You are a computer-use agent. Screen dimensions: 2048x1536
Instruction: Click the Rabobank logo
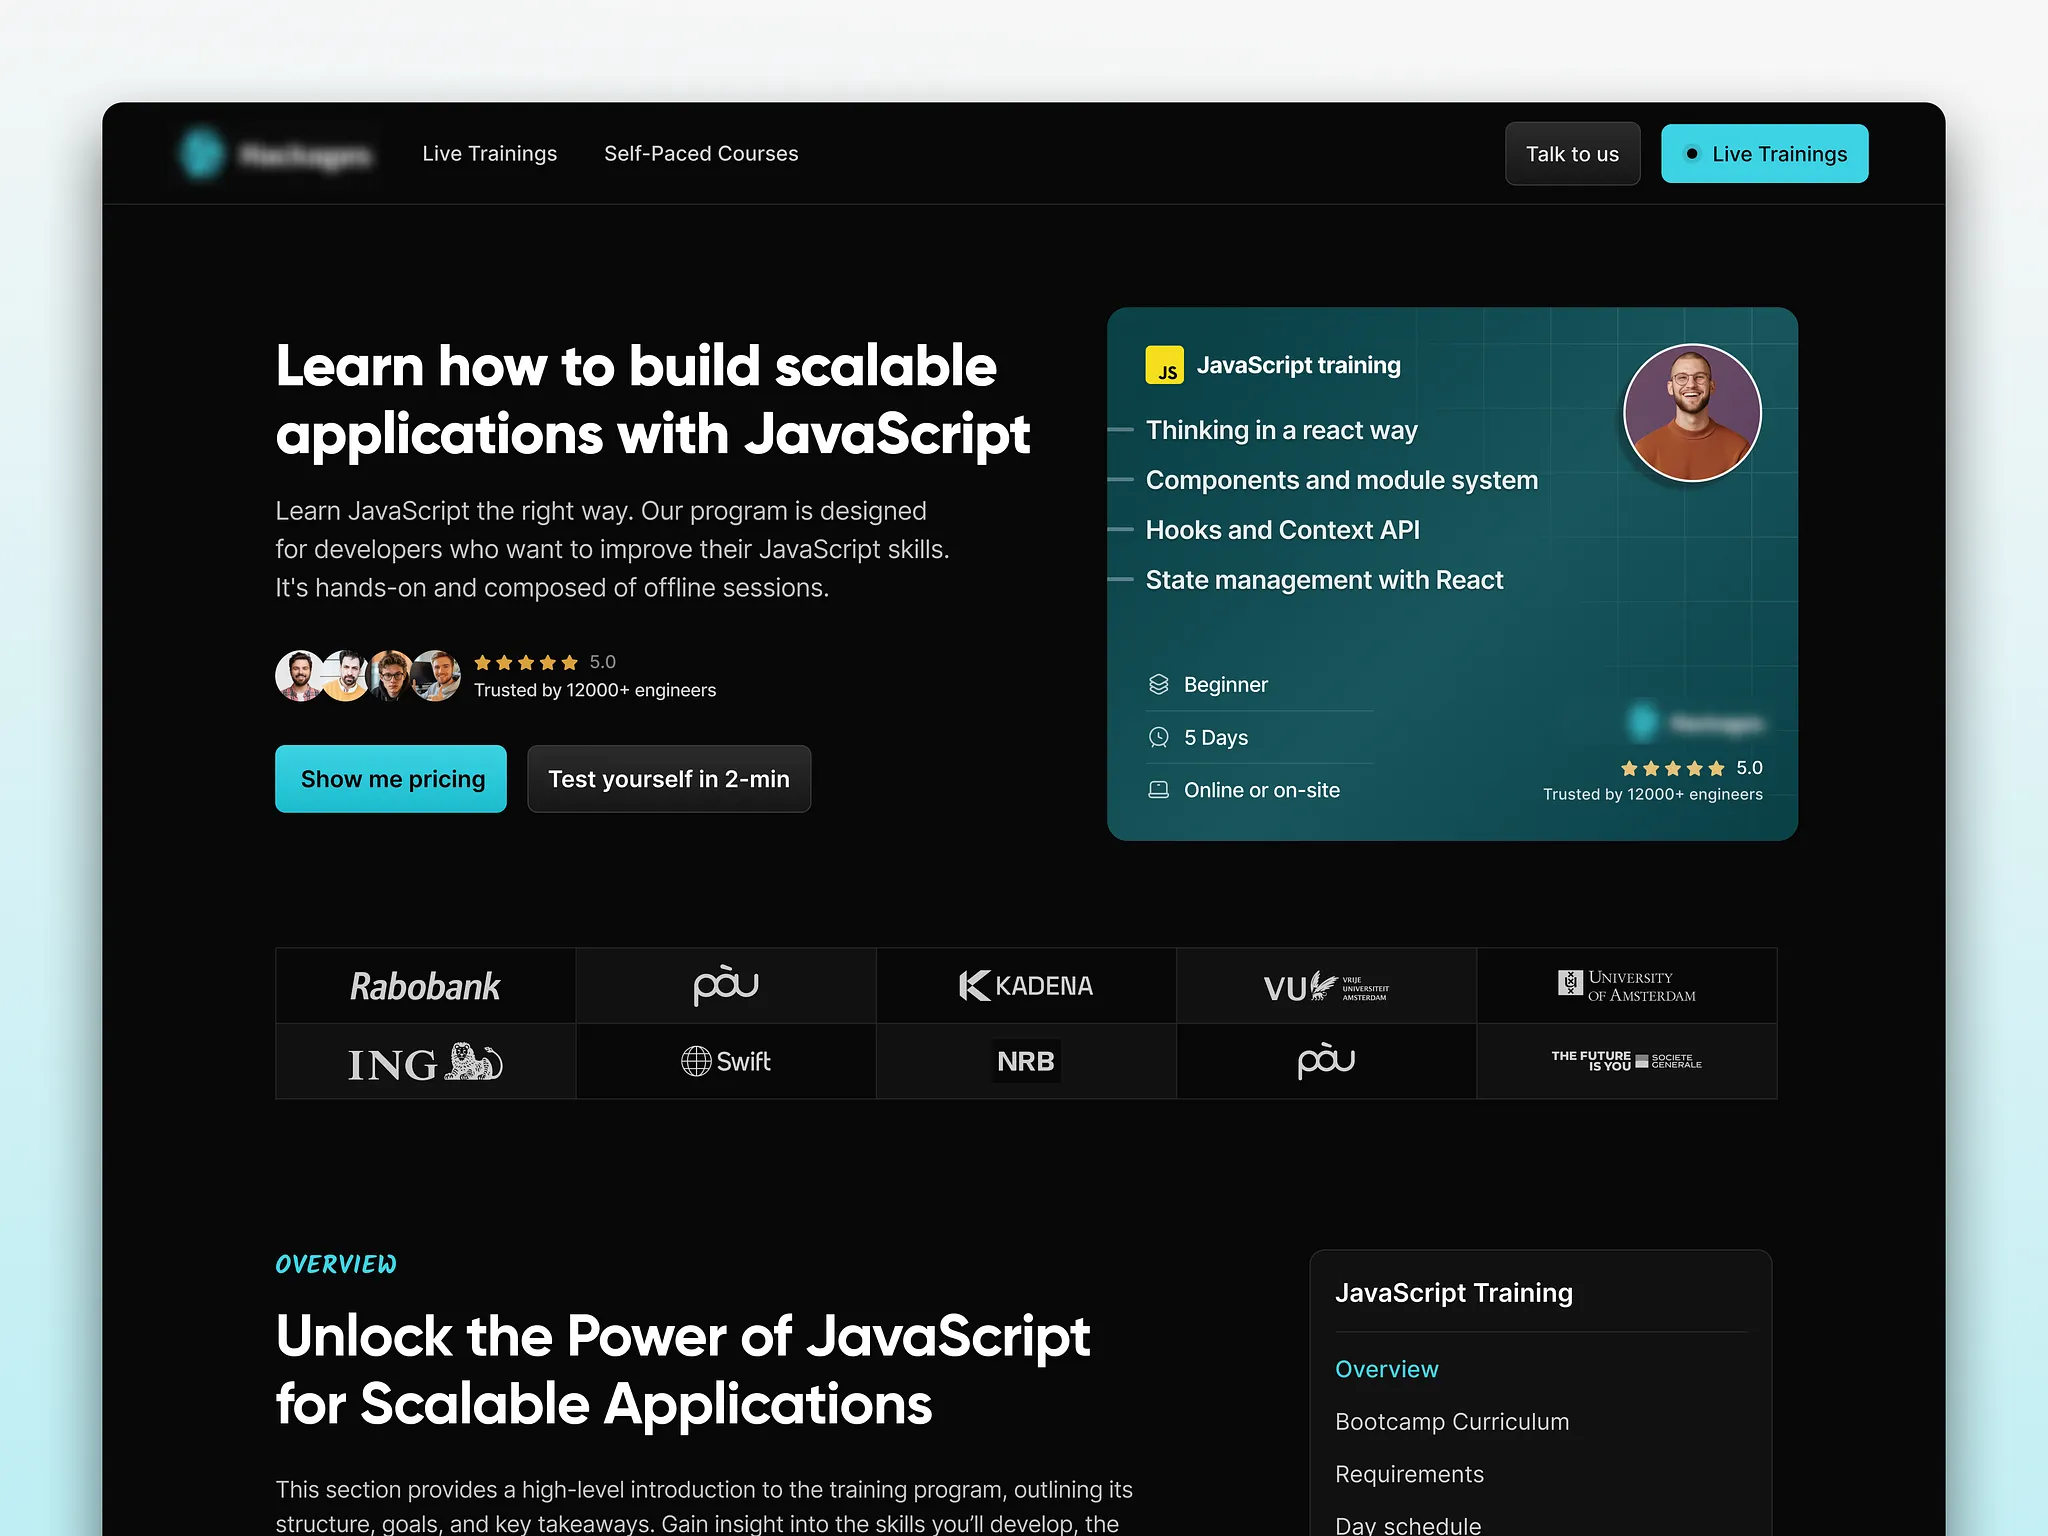click(x=425, y=986)
